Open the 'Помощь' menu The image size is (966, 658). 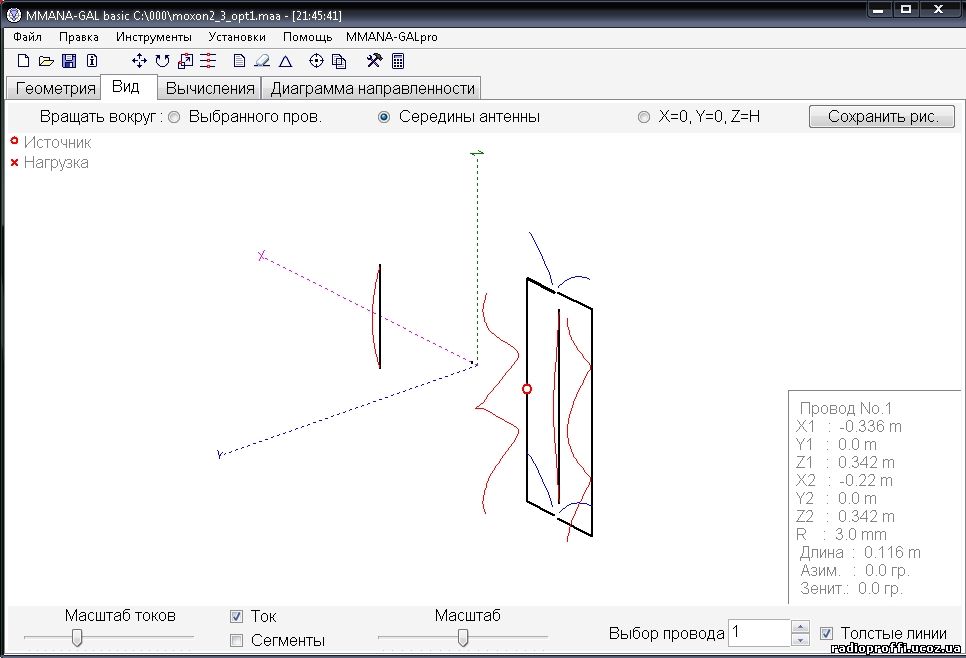click(x=307, y=37)
